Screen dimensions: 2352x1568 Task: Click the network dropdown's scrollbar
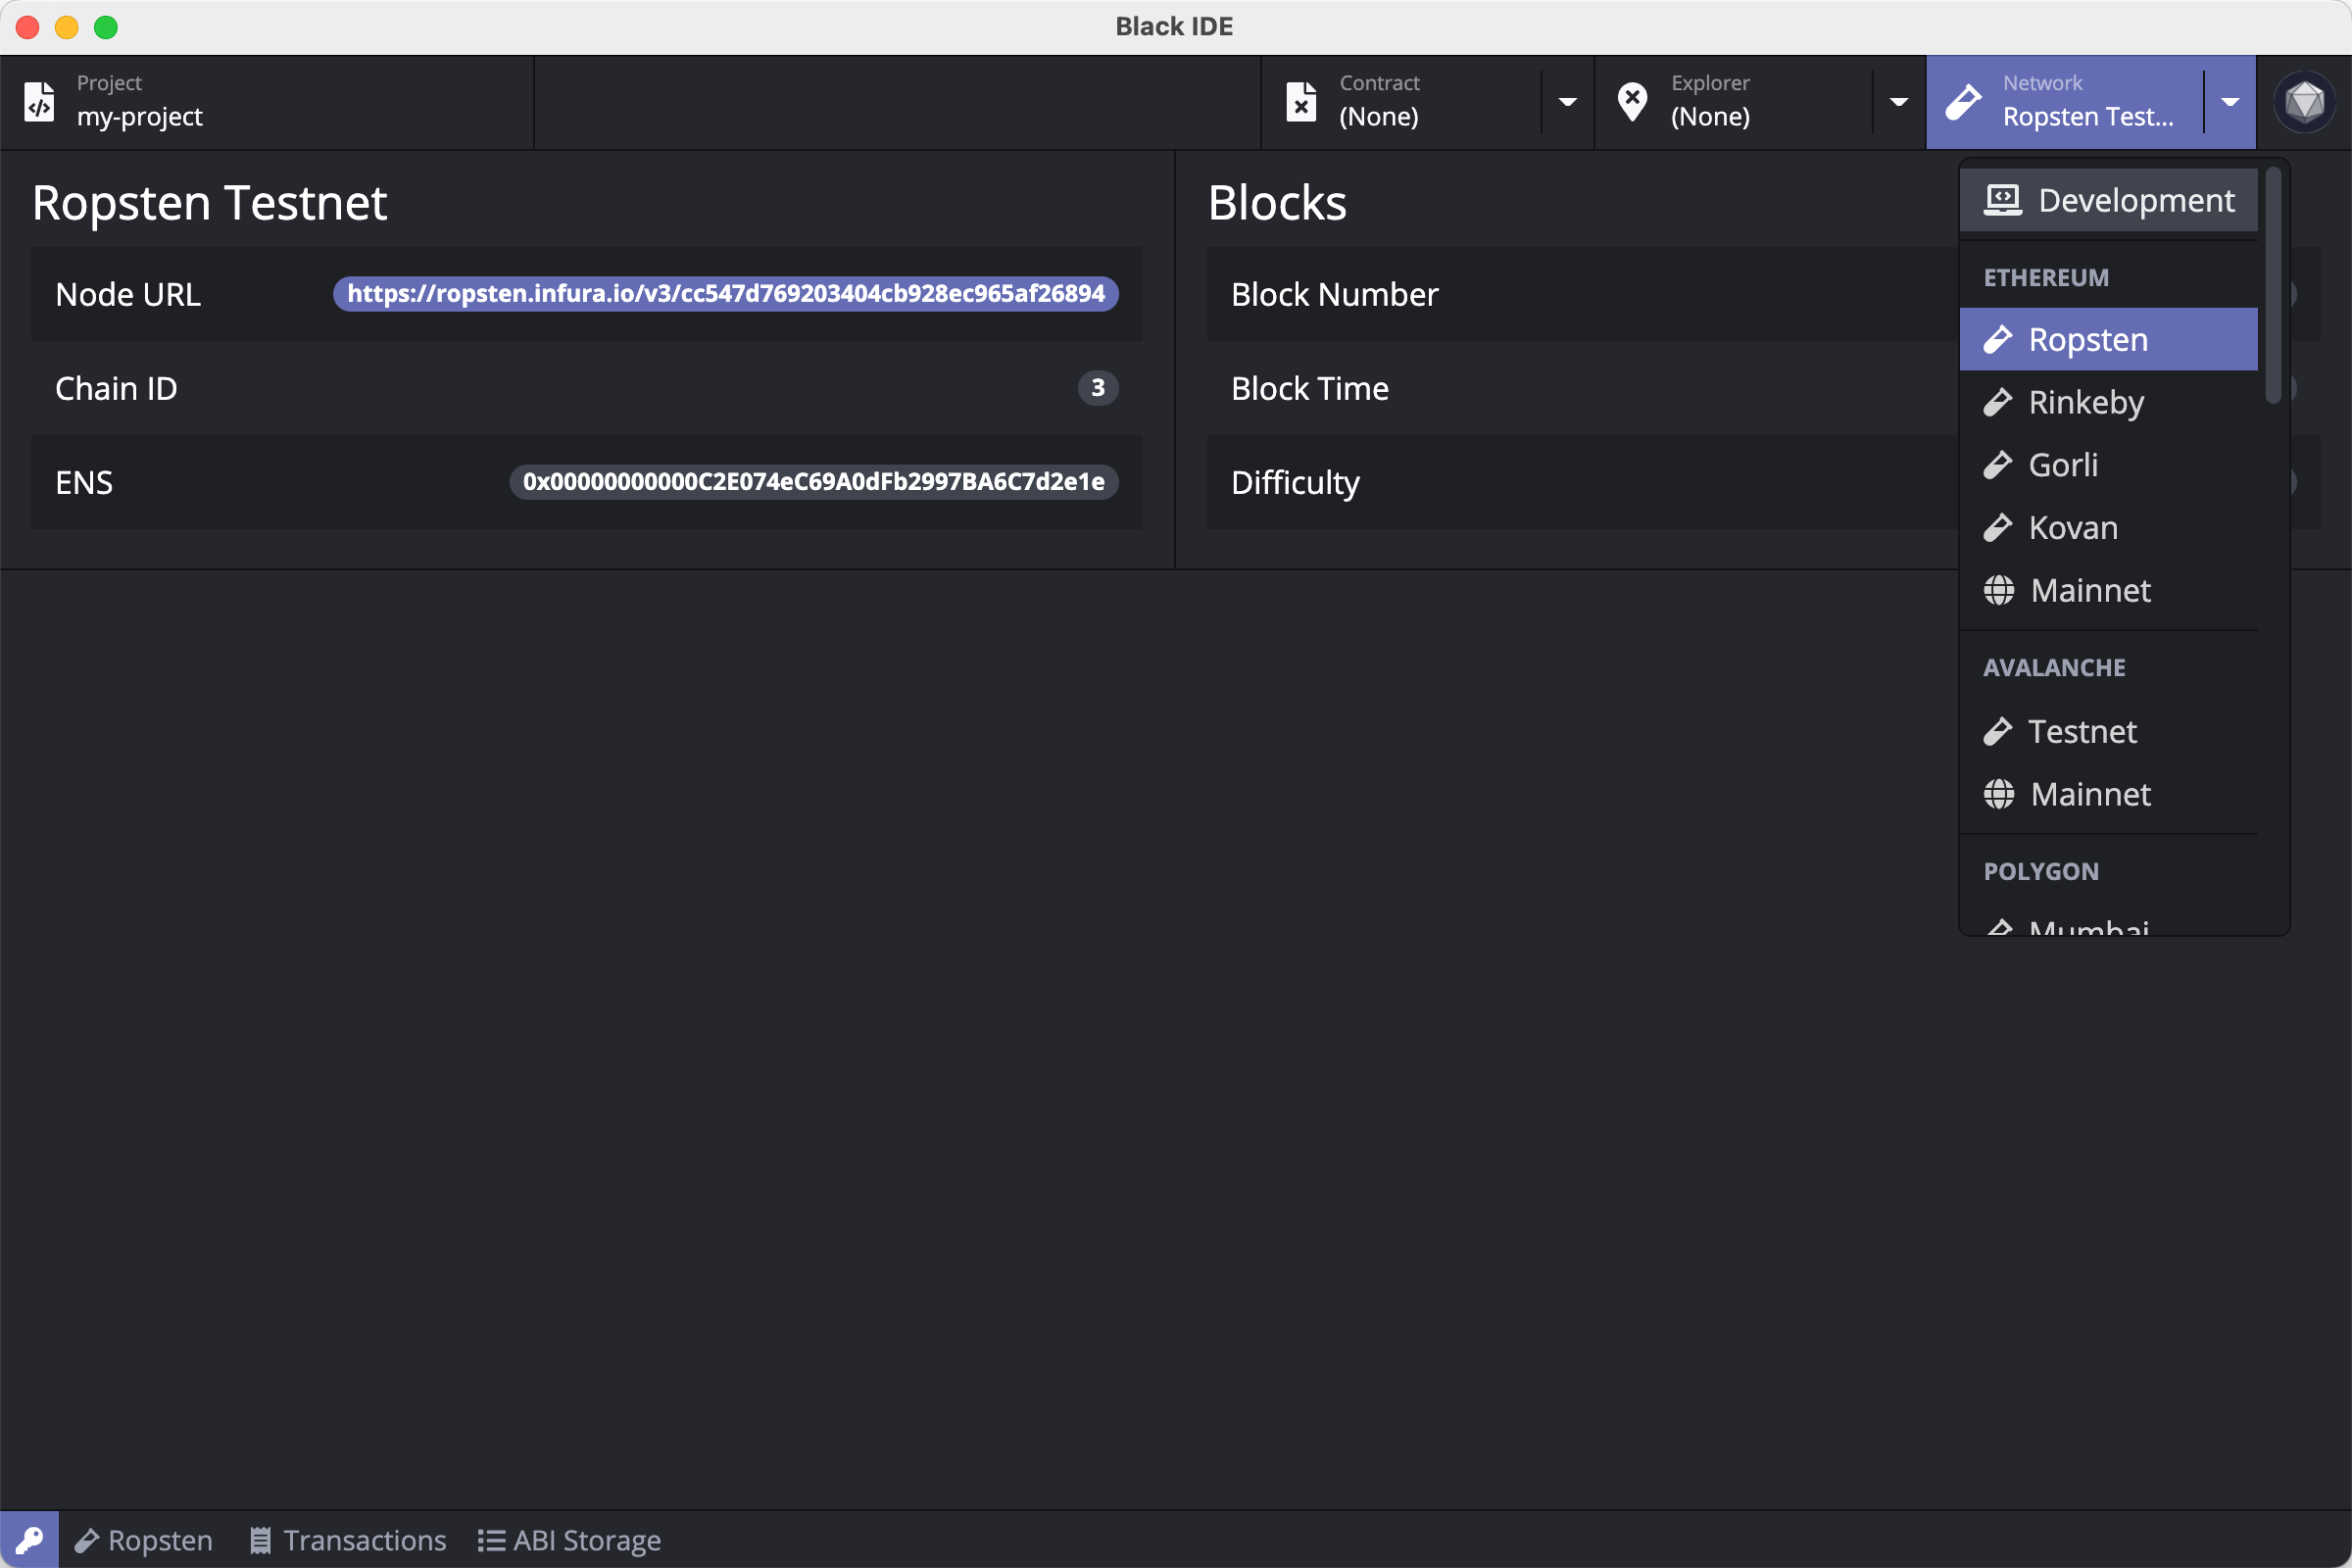pos(2273,286)
